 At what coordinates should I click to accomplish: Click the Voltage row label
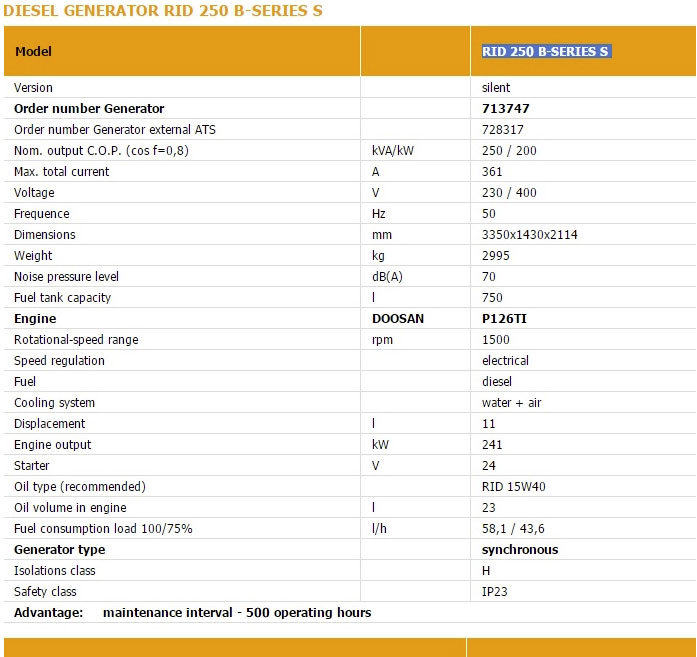34,192
